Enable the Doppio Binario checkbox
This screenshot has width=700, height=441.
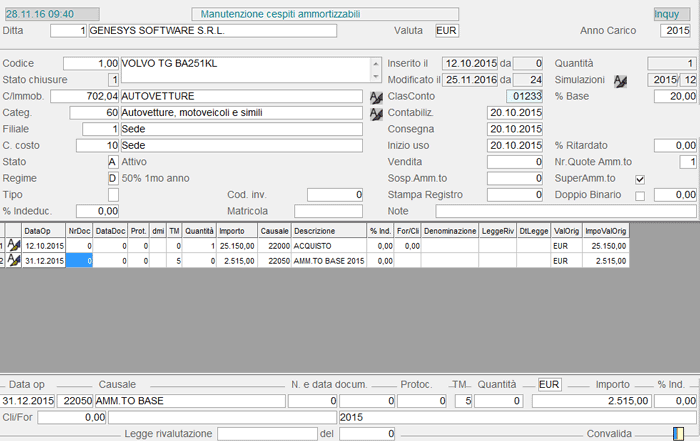[x=640, y=196]
